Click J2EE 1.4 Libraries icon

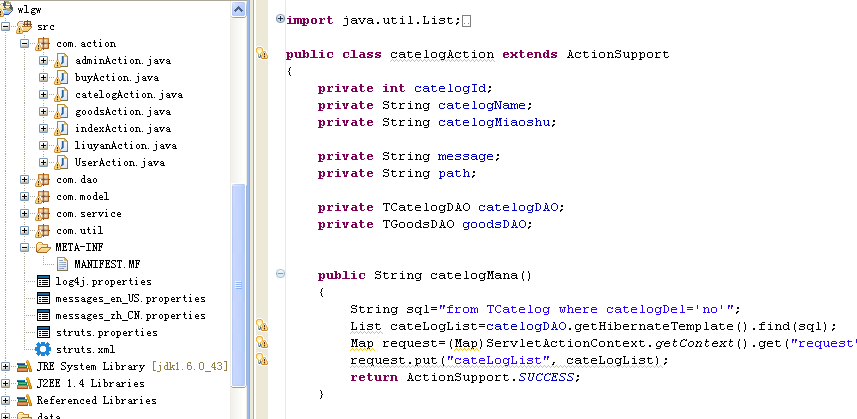click(24, 383)
